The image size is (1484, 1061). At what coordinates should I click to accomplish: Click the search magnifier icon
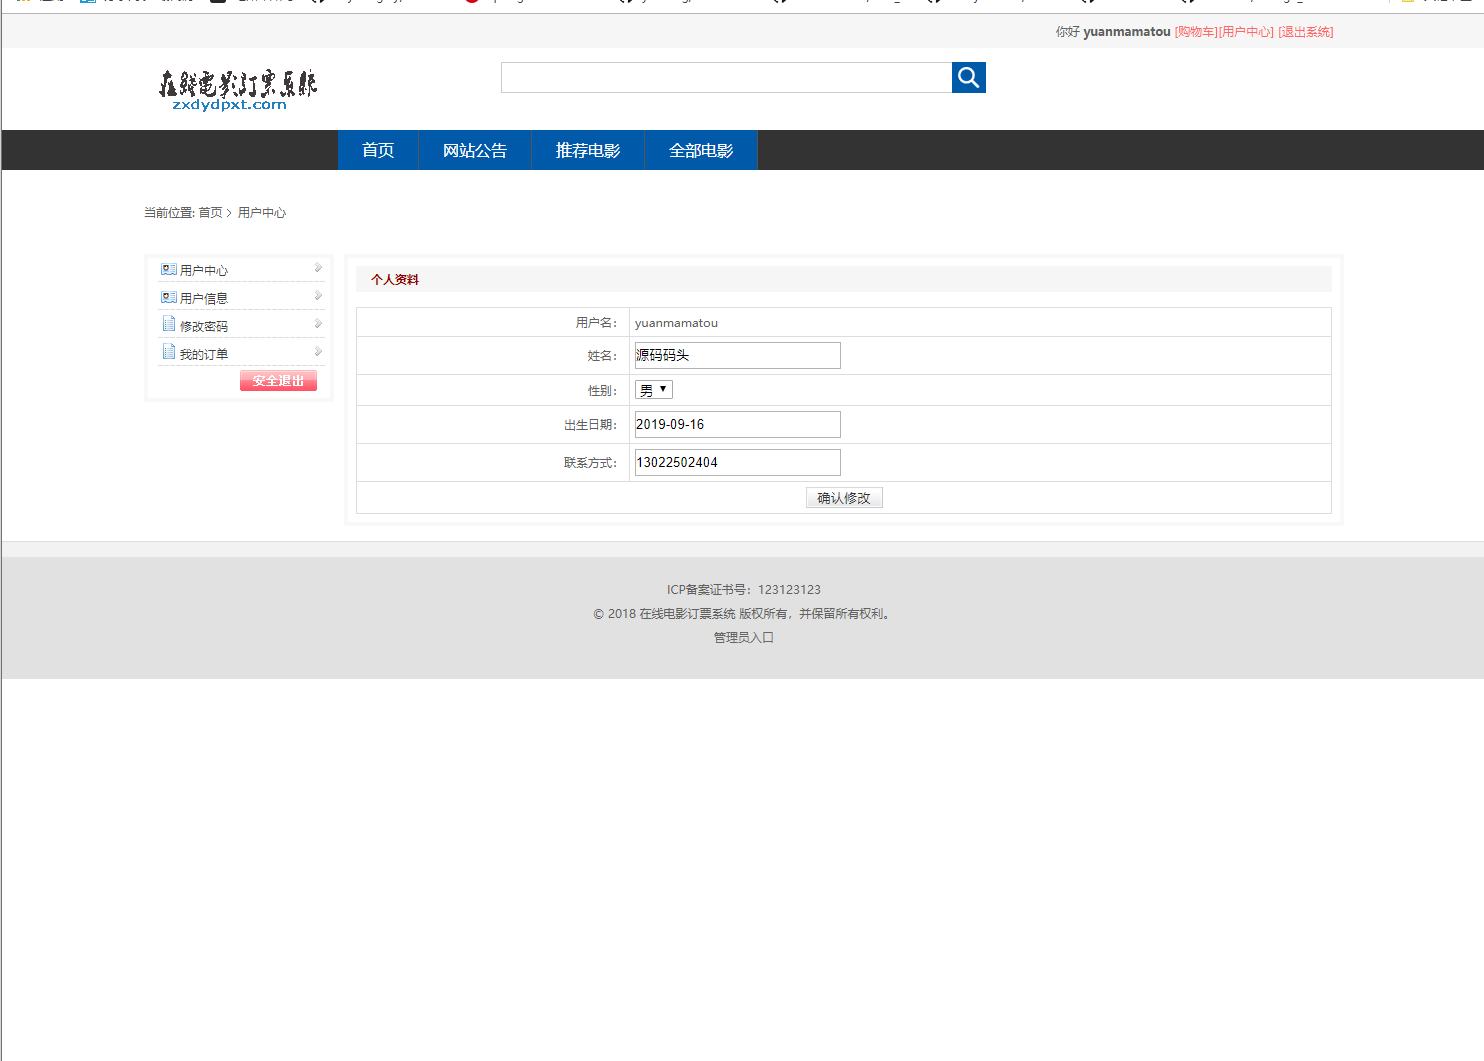967,77
